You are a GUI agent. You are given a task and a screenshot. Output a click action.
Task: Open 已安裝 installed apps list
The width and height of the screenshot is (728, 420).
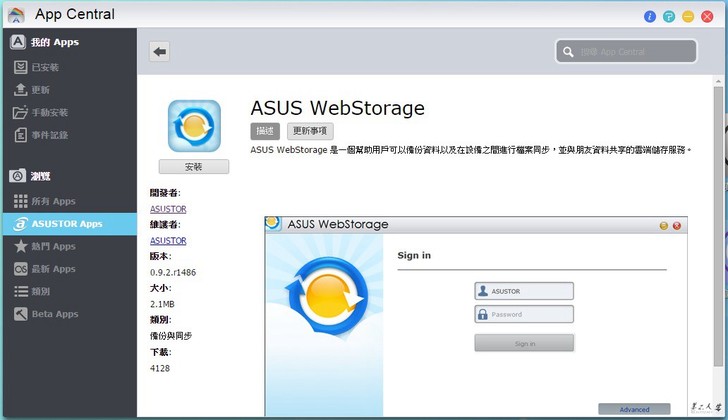coord(45,67)
